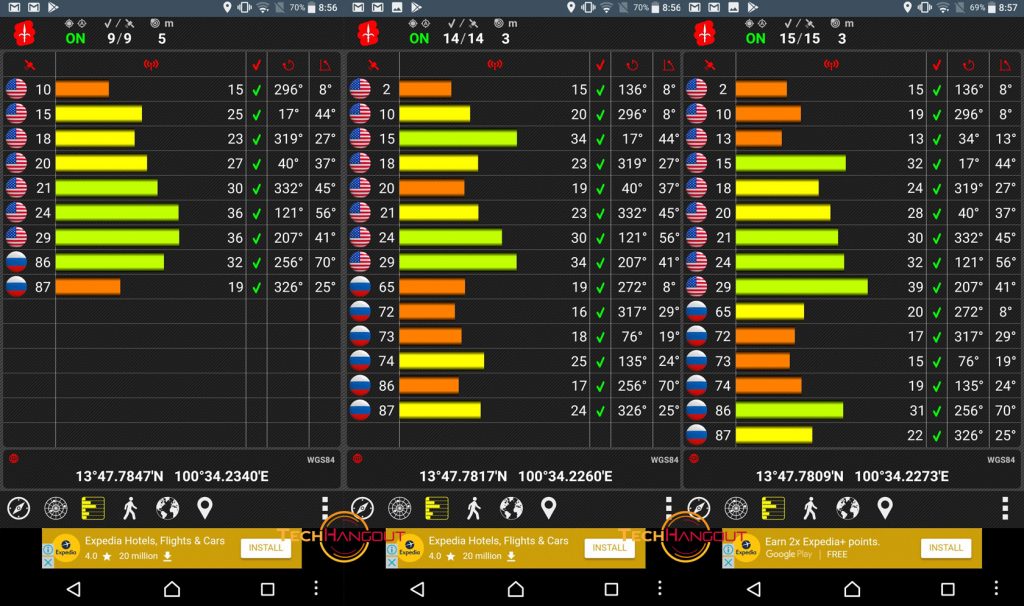
Task: Tap red app logo beside ON 9/9
Action: pyautogui.click(x=24, y=33)
